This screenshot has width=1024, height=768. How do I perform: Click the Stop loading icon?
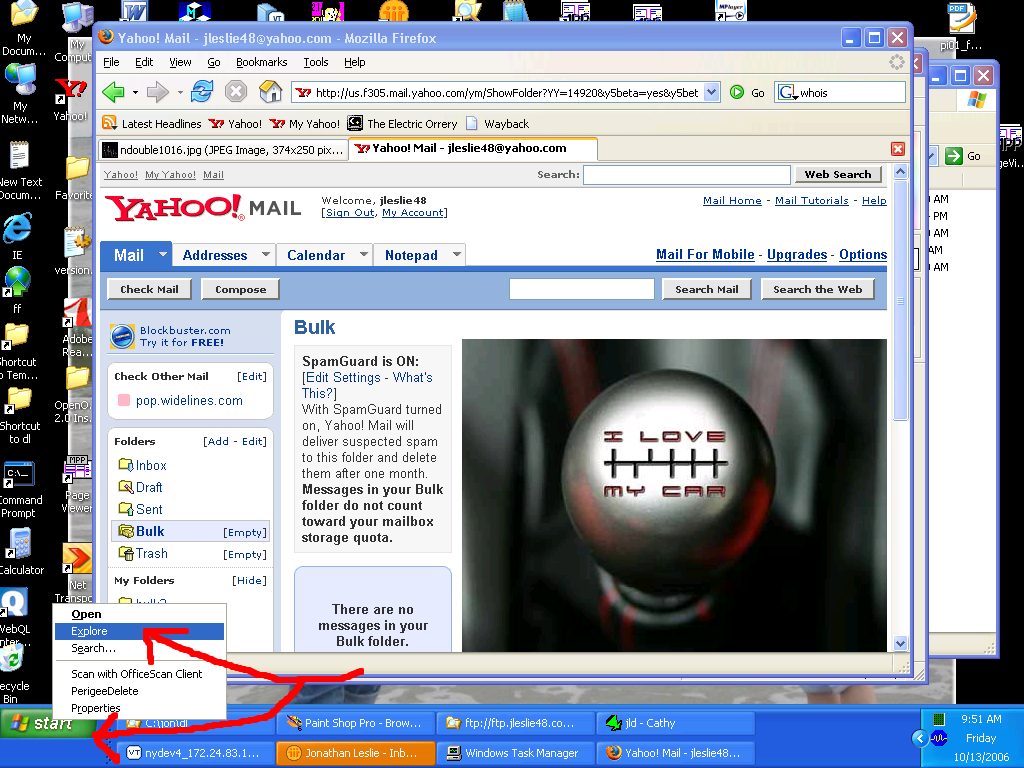pos(235,92)
